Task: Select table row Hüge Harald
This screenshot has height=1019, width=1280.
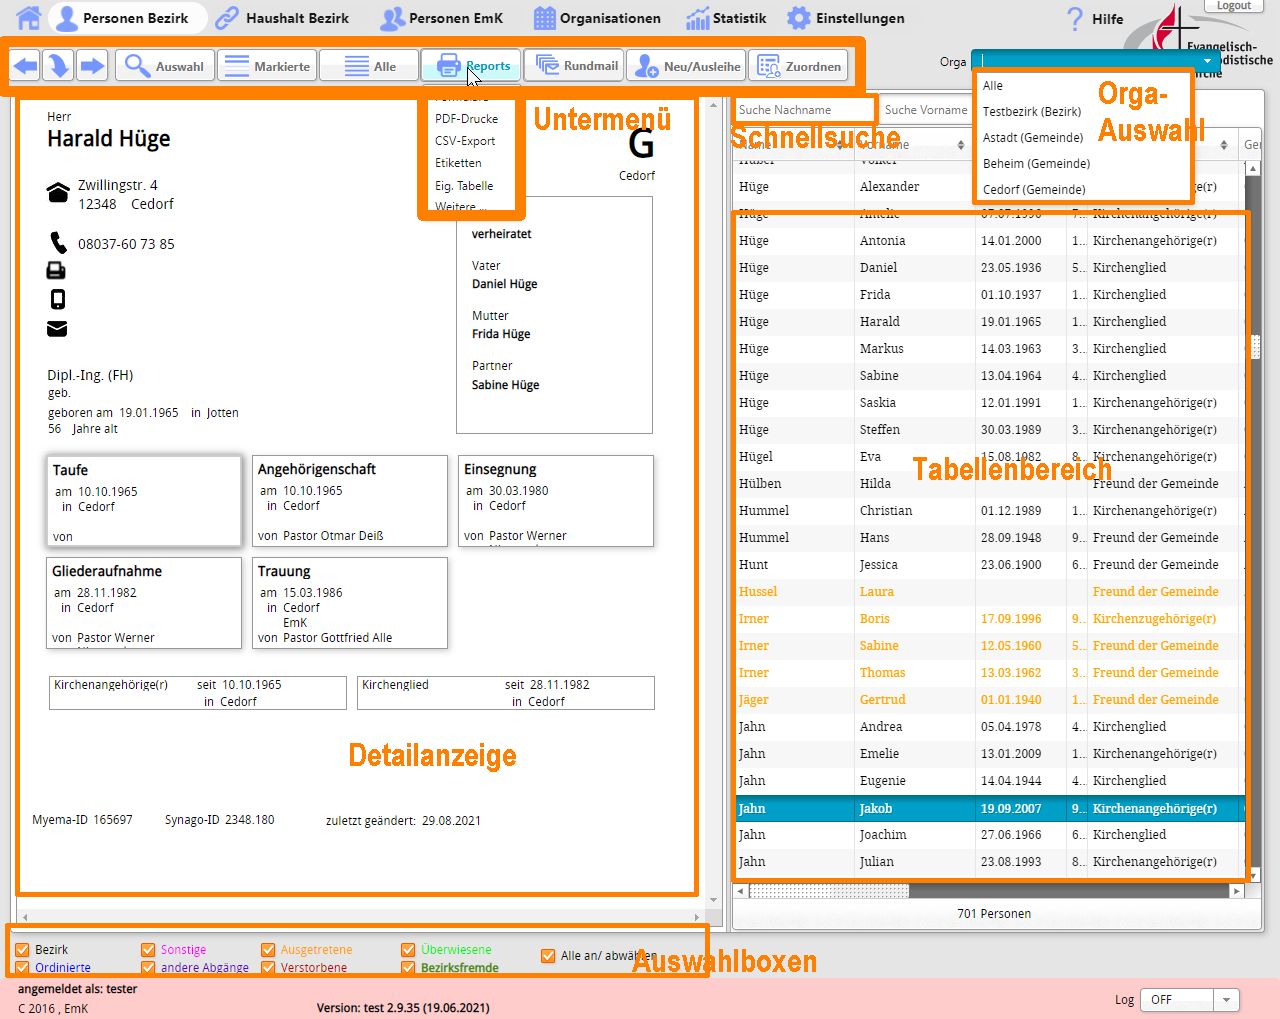Action: [990, 322]
